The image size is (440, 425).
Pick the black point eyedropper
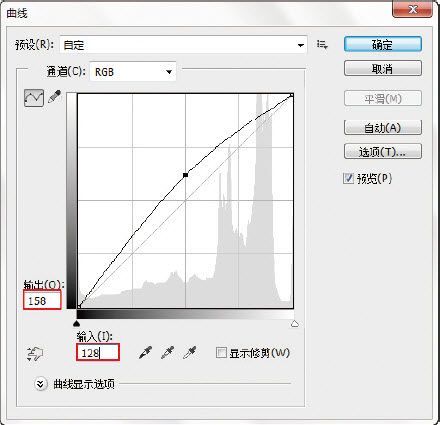click(145, 353)
